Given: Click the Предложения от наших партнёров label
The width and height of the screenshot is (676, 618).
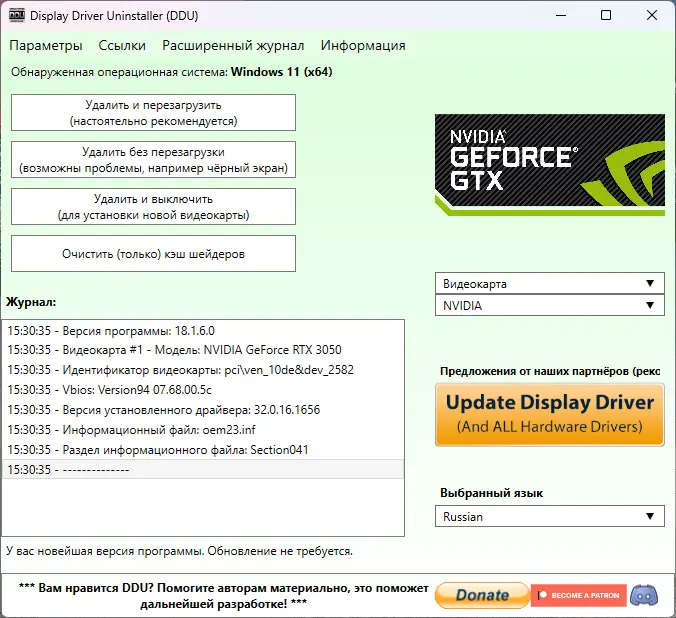Looking at the screenshot, I should [x=550, y=371].
